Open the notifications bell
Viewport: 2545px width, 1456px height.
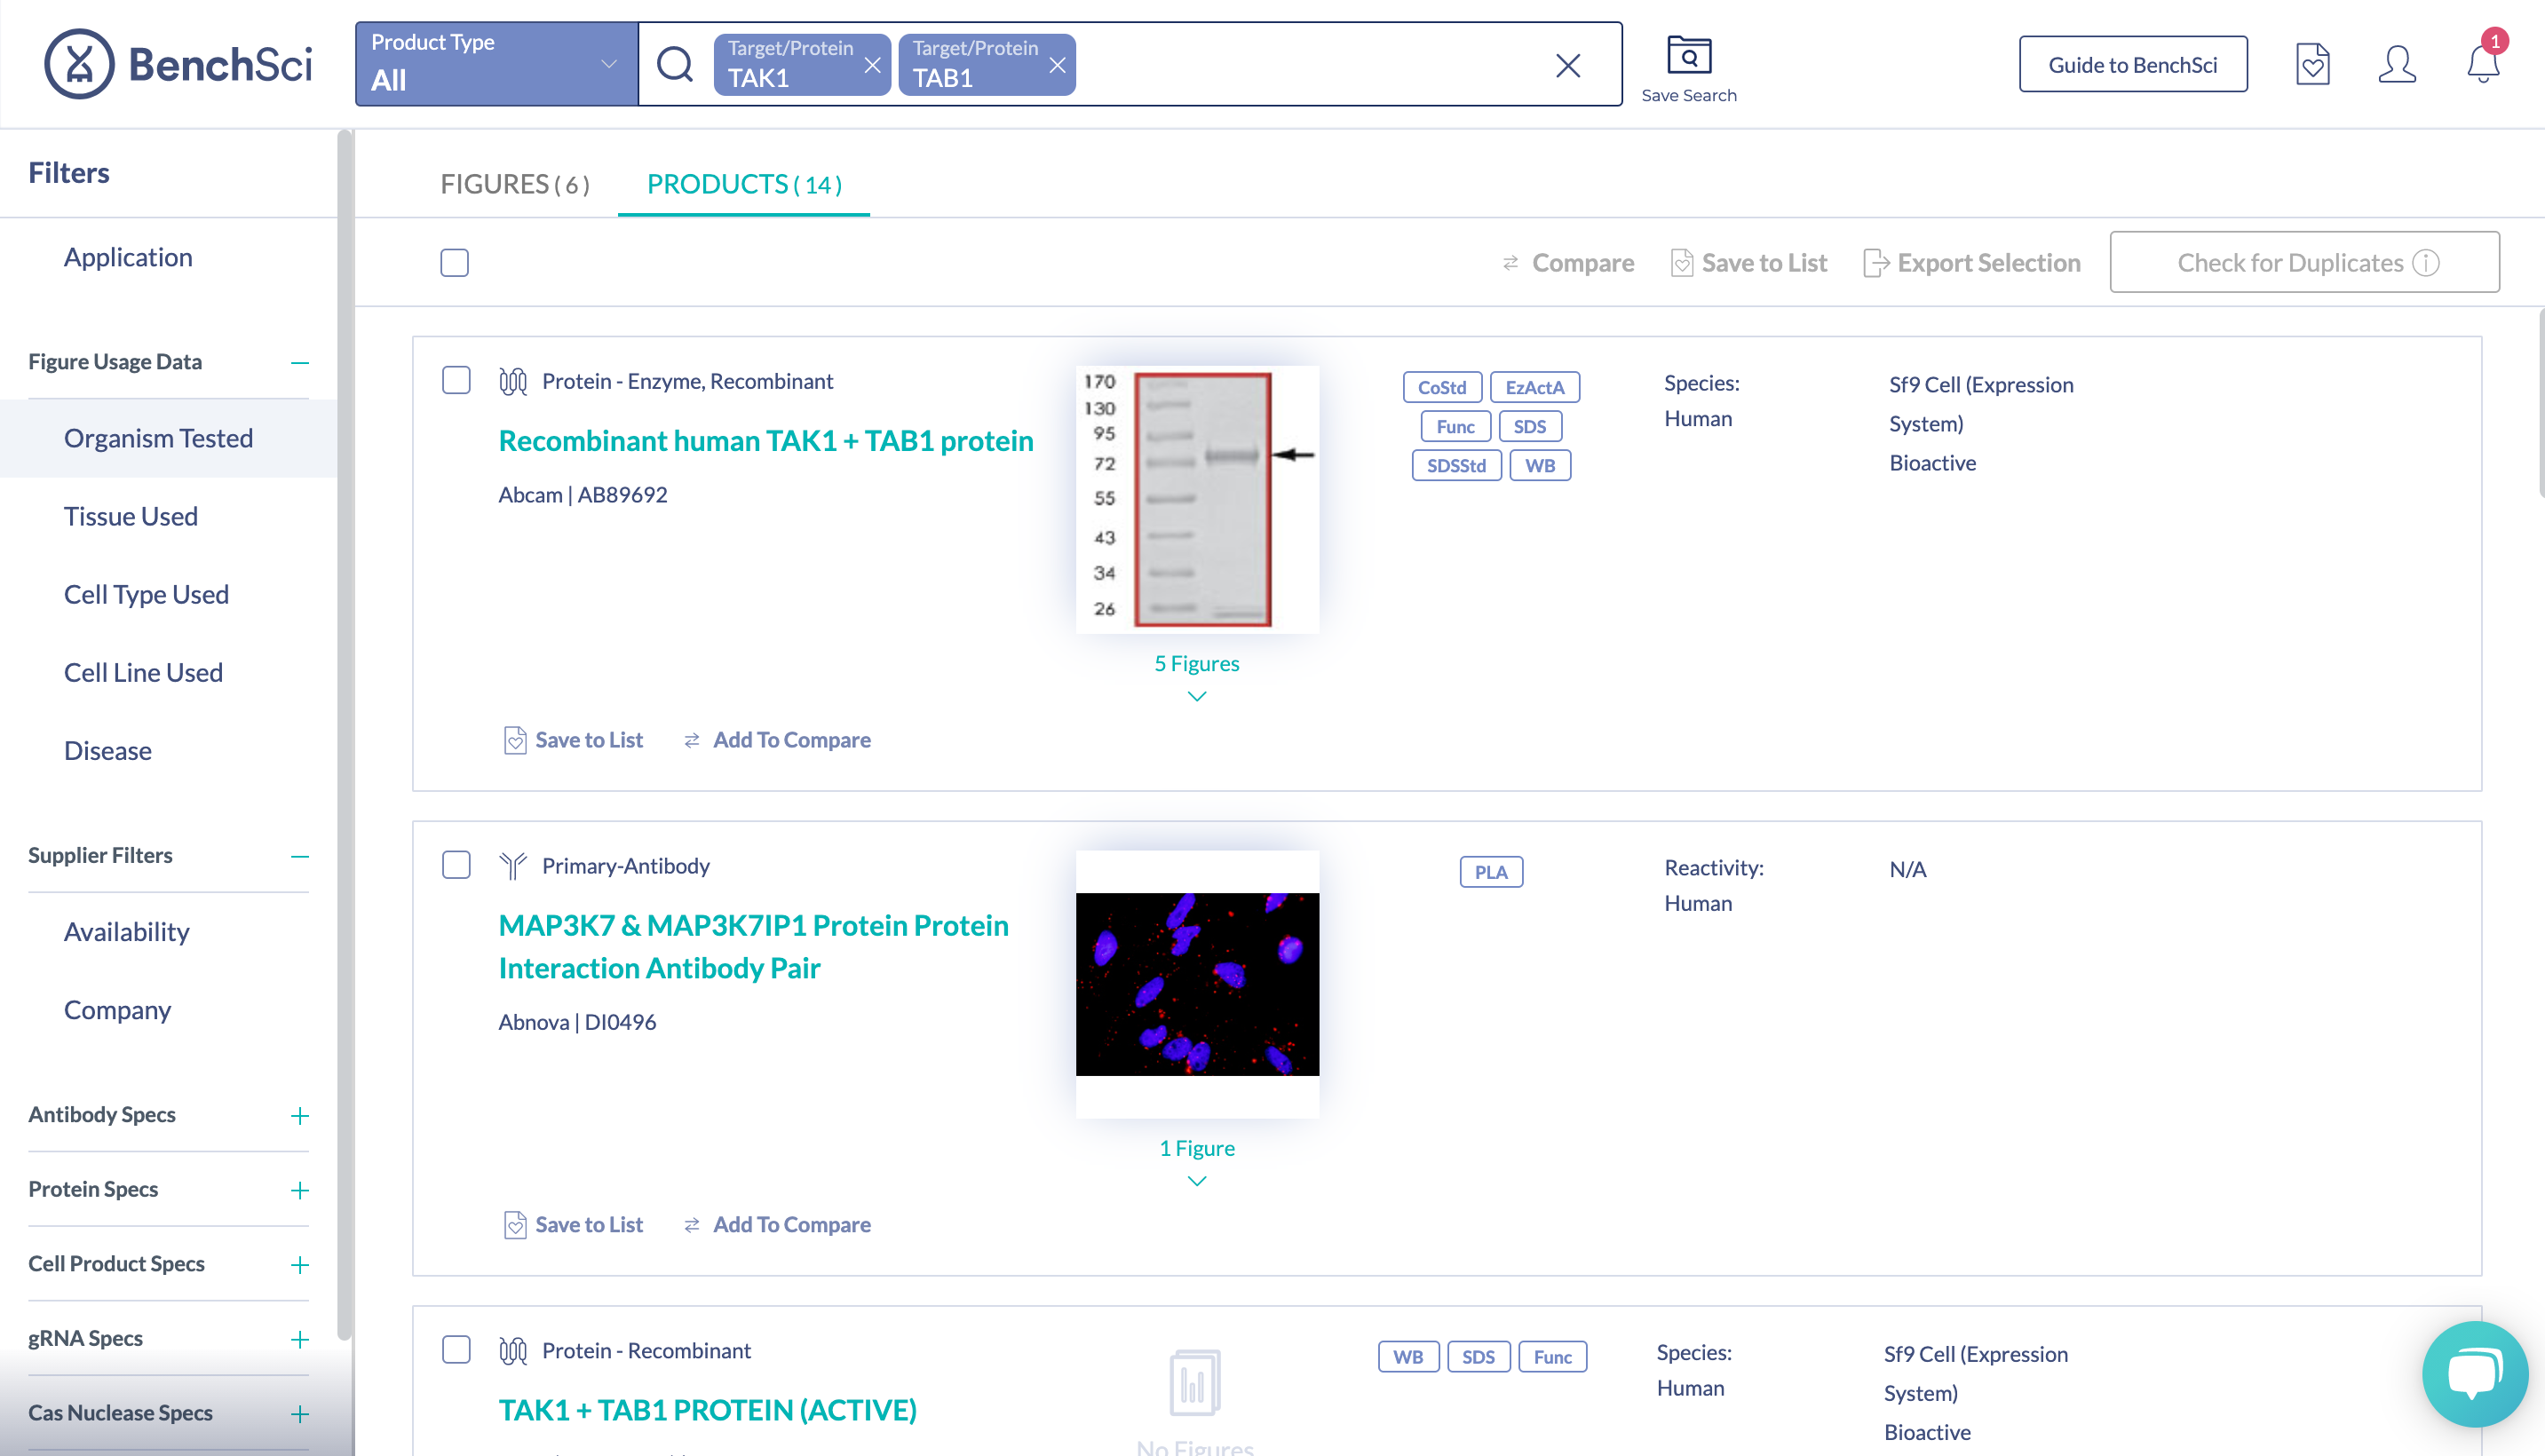coord(2482,65)
